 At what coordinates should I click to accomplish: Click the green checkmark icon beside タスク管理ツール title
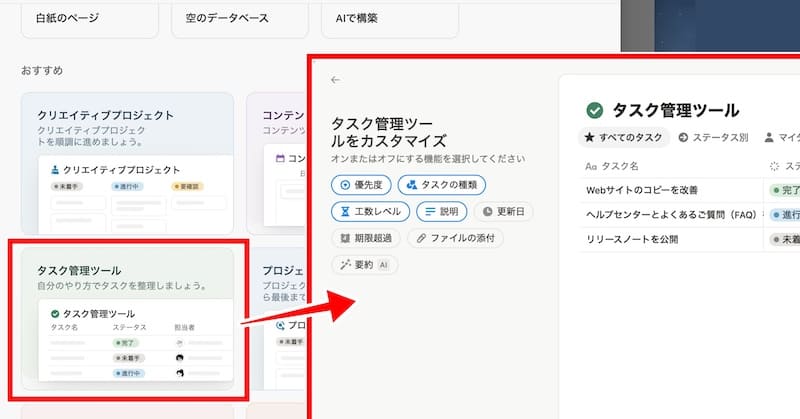(594, 110)
